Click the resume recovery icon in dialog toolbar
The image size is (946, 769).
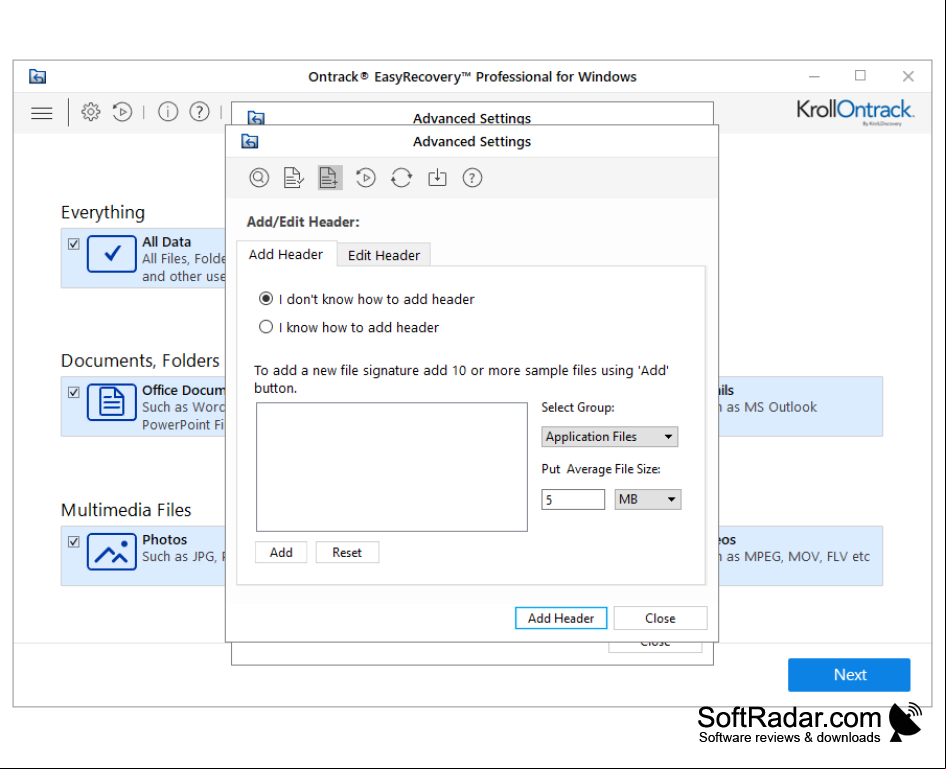coord(366,178)
